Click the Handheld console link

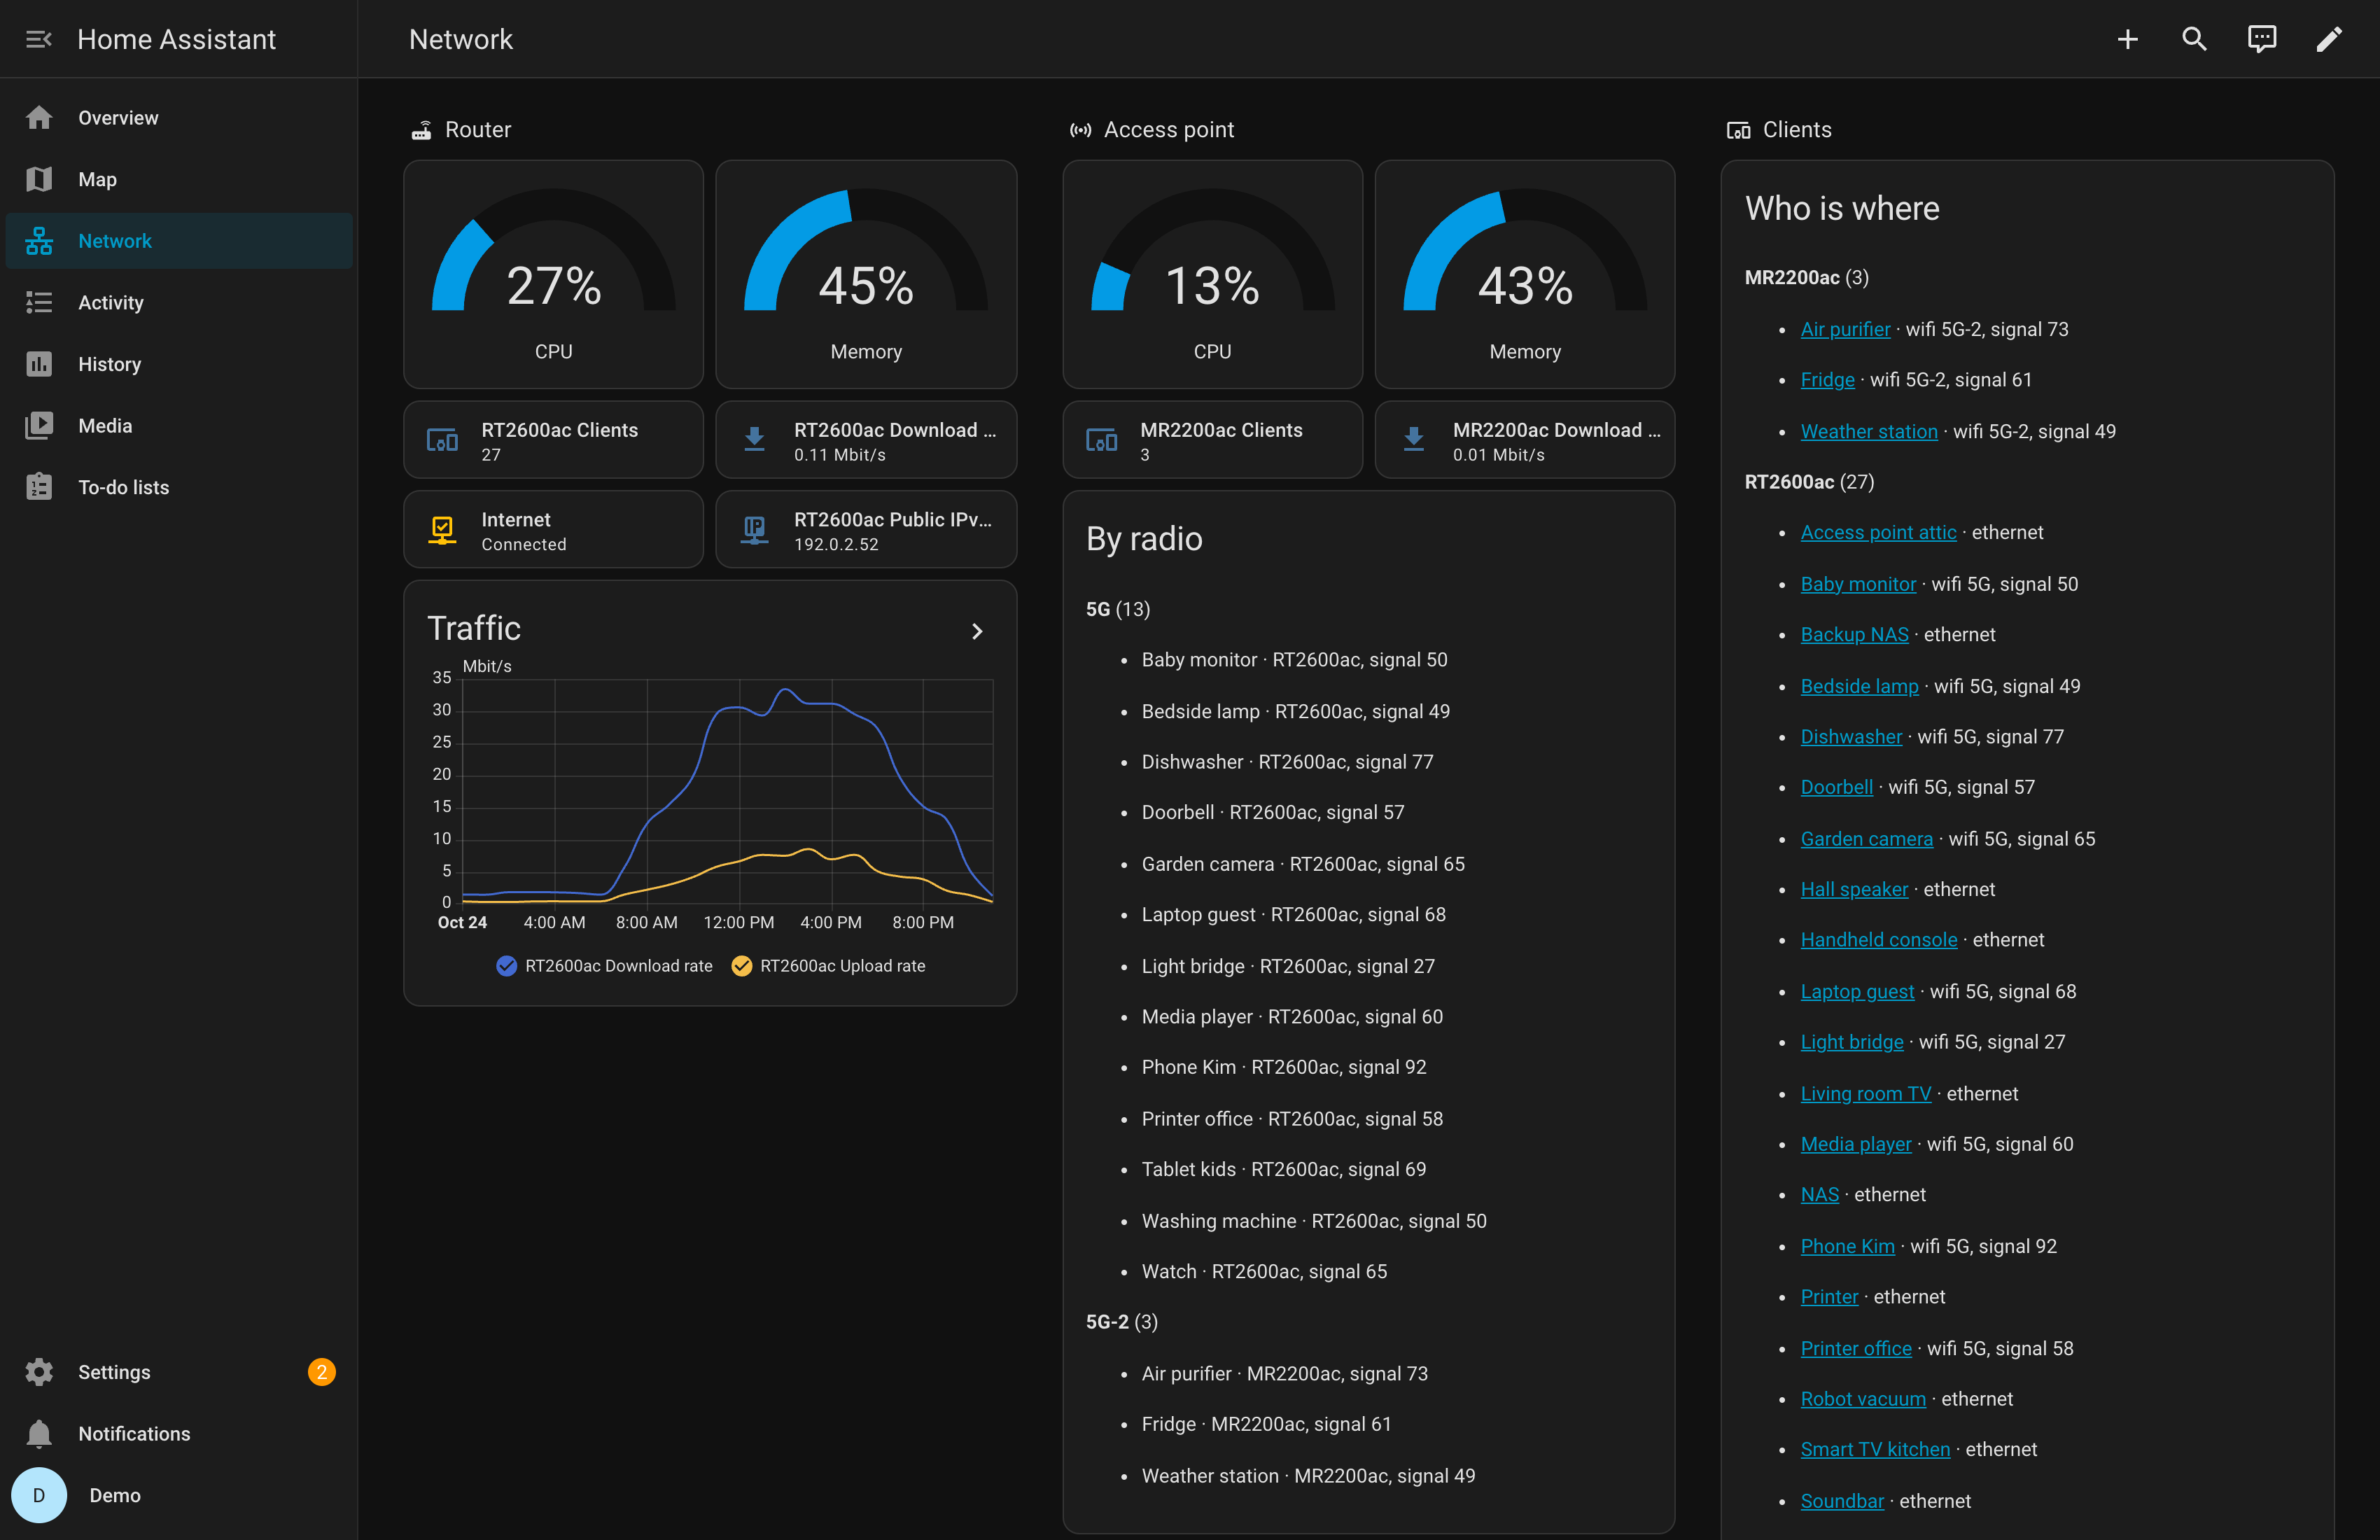pyautogui.click(x=1879, y=940)
